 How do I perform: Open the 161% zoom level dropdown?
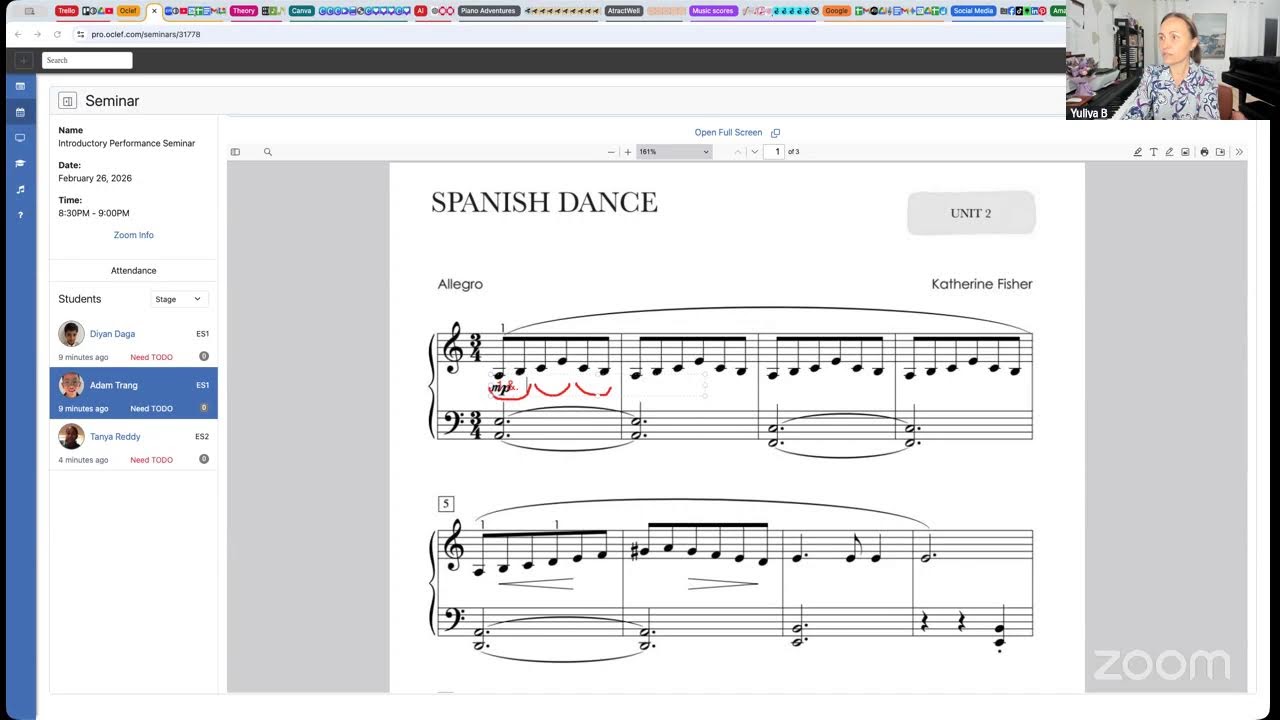point(674,152)
